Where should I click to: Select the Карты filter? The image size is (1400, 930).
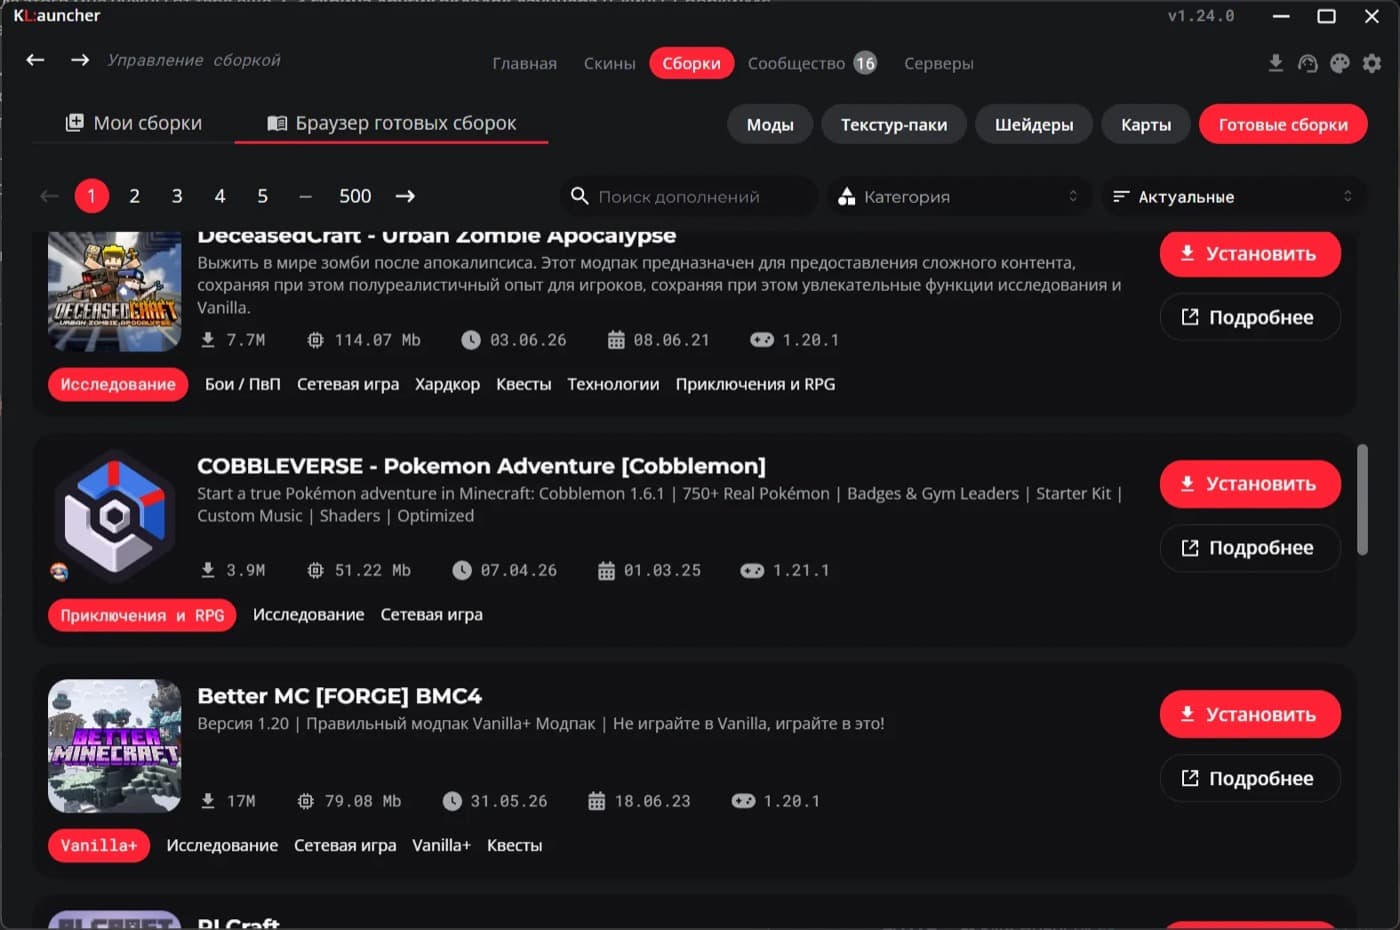[1146, 125]
